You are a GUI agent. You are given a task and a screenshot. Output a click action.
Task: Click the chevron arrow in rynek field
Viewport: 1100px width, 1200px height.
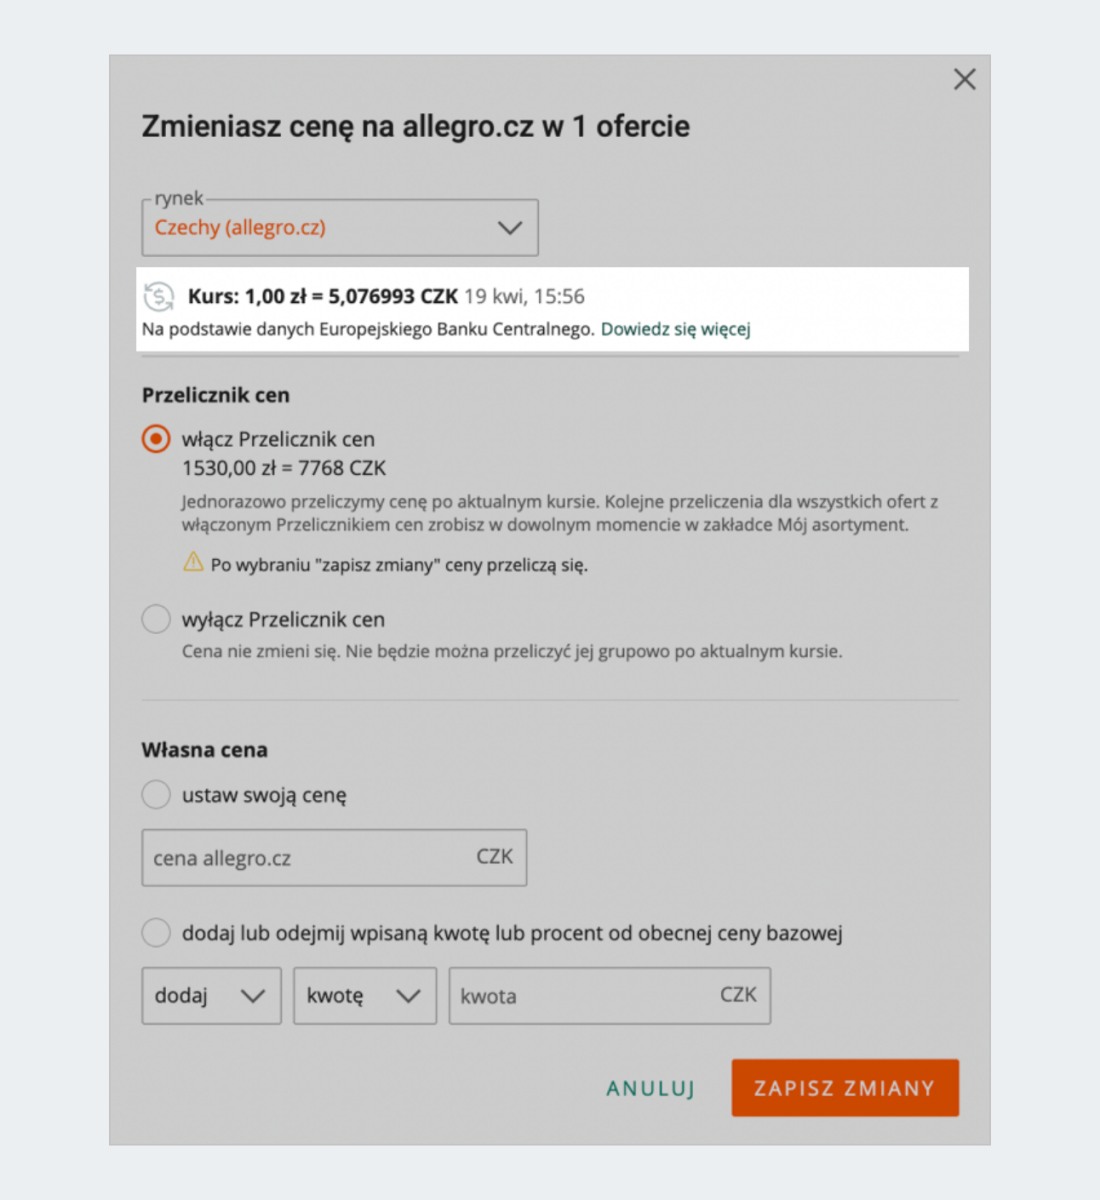click(x=510, y=228)
